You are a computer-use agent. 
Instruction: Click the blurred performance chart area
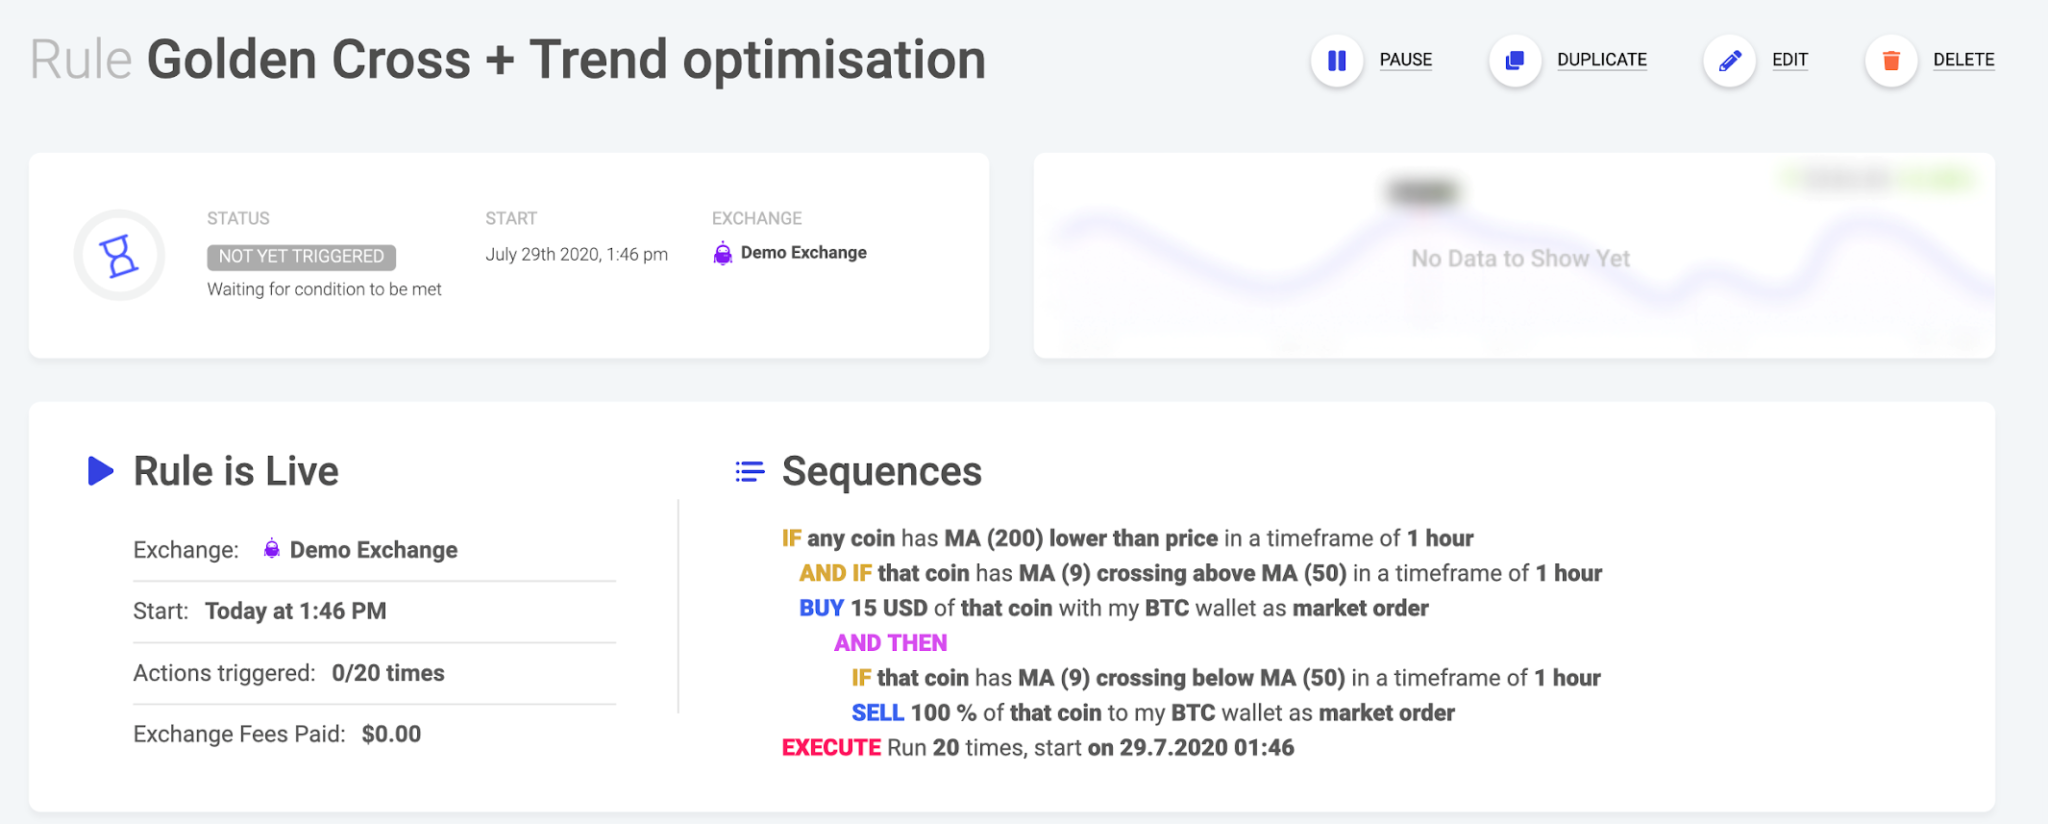point(1518,255)
